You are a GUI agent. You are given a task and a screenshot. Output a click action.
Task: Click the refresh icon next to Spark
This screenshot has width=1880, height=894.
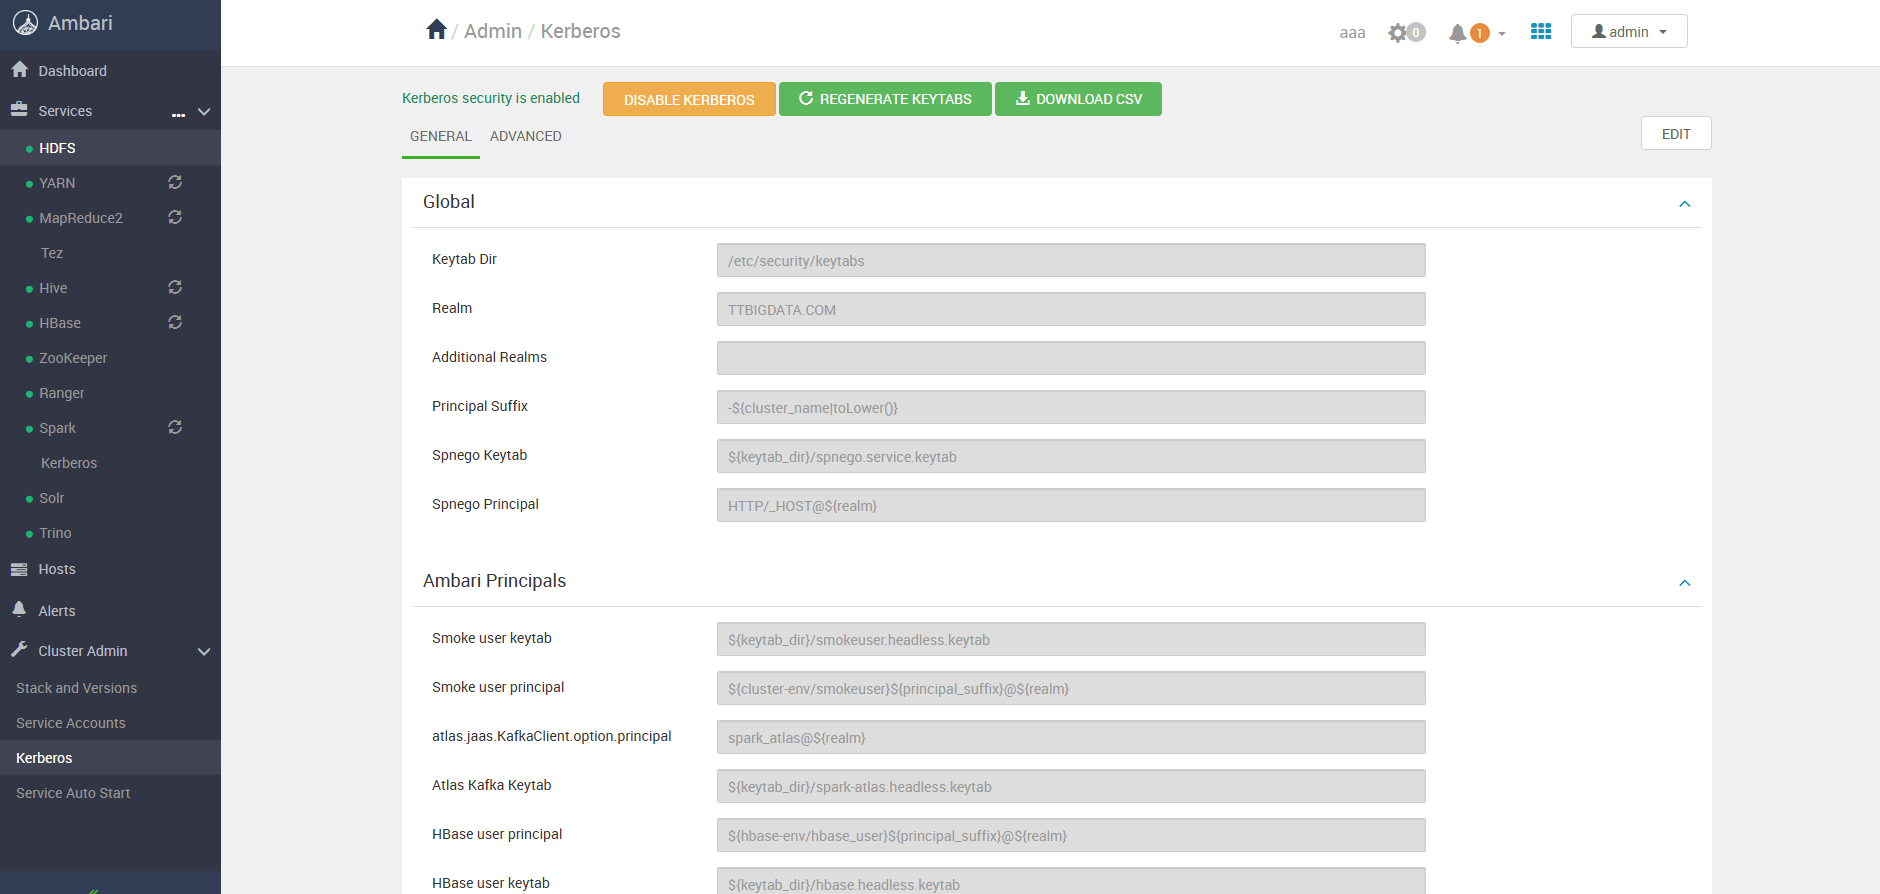(175, 427)
